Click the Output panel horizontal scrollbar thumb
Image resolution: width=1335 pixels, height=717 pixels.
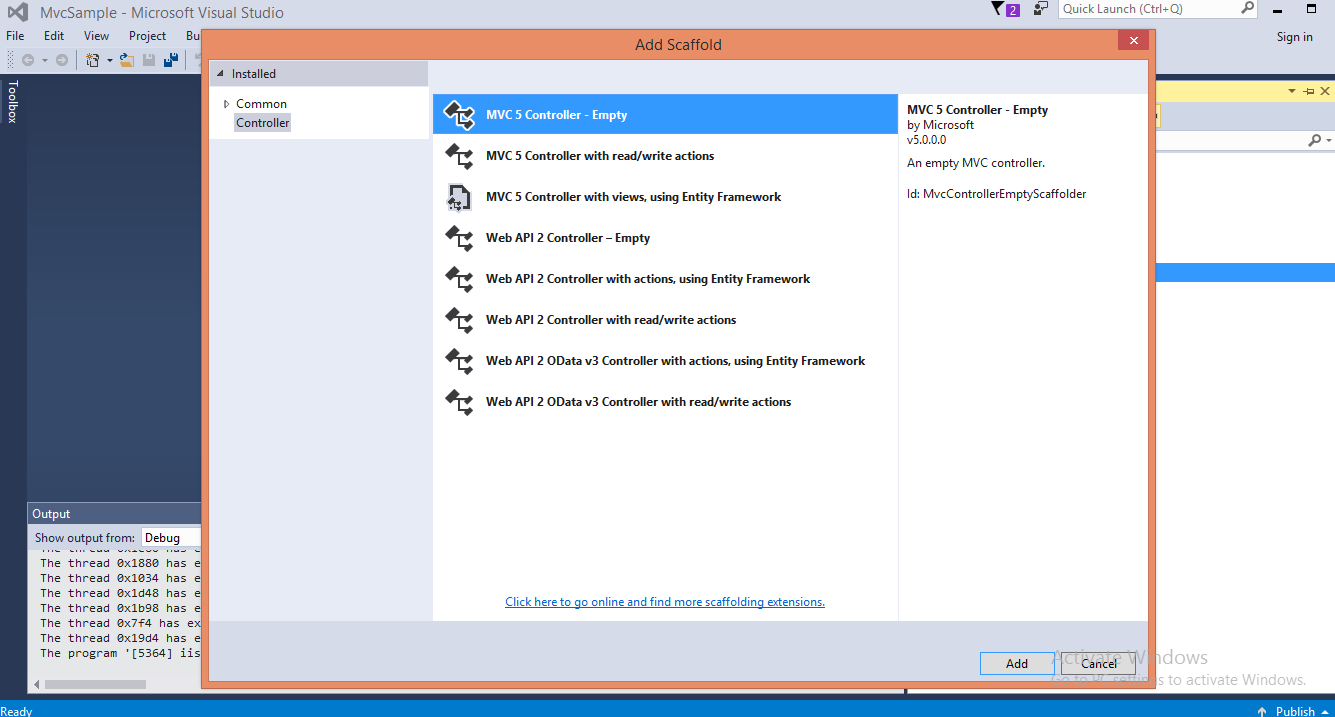click(x=96, y=685)
